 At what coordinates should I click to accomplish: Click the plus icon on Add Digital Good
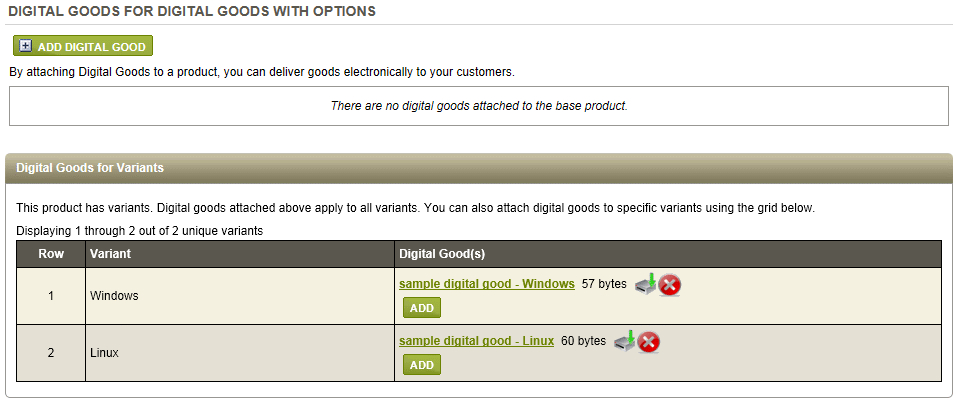pyautogui.click(x=26, y=46)
